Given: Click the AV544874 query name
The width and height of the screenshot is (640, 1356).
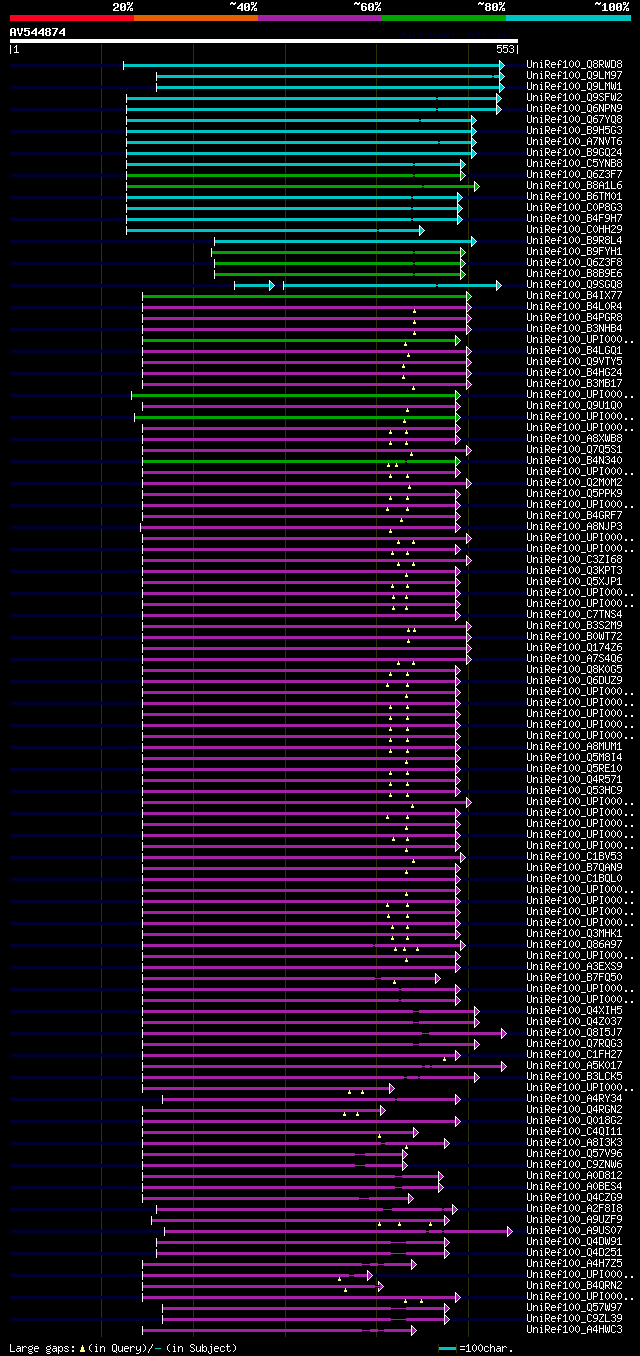Looking at the screenshot, I should (x=38, y=32).
